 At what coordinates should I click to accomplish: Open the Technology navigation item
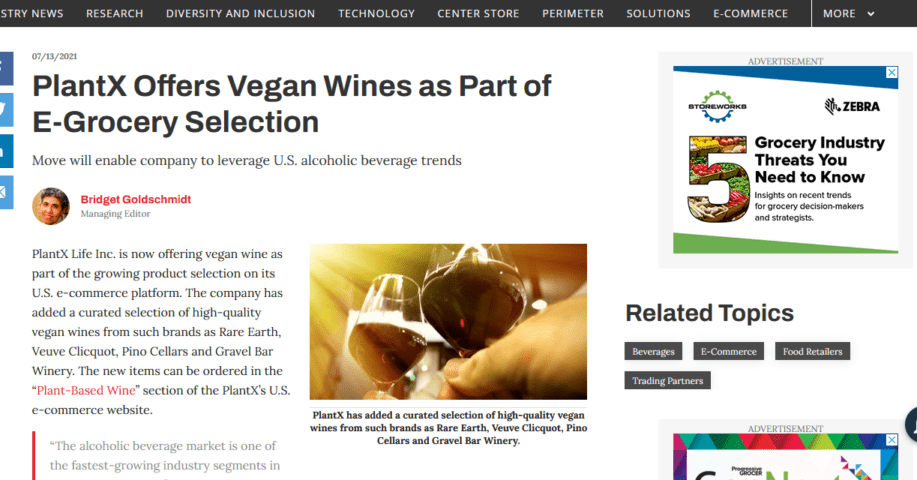(x=377, y=13)
